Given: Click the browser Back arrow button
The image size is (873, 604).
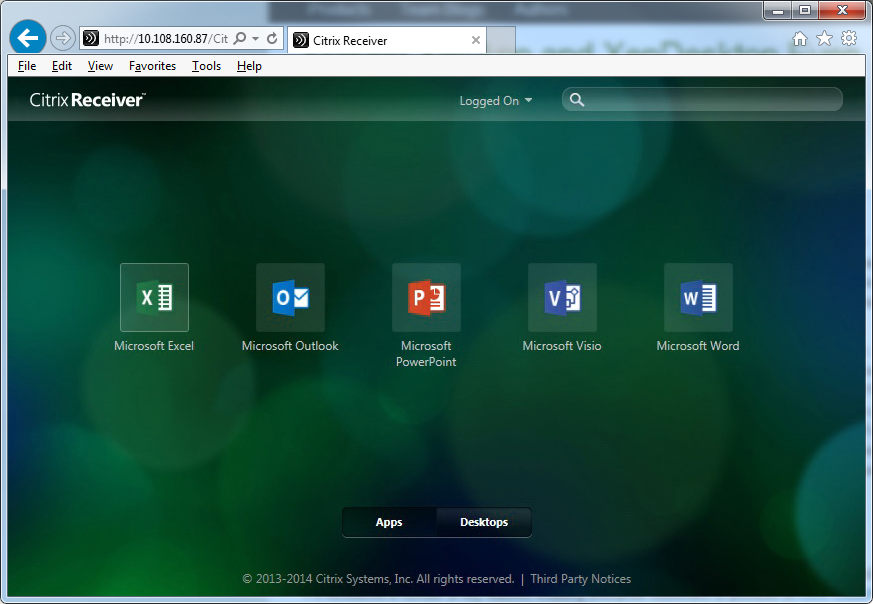Looking at the screenshot, I should tap(28, 39).
